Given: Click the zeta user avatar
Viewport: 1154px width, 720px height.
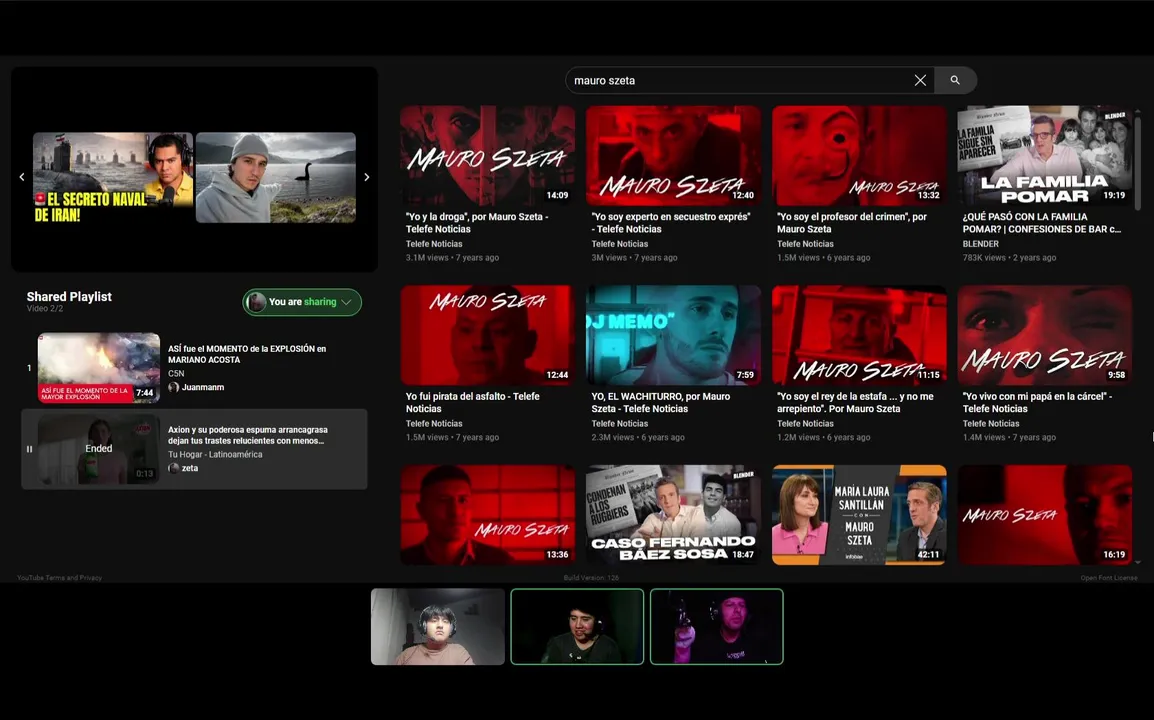Looking at the screenshot, I should click(x=174, y=467).
